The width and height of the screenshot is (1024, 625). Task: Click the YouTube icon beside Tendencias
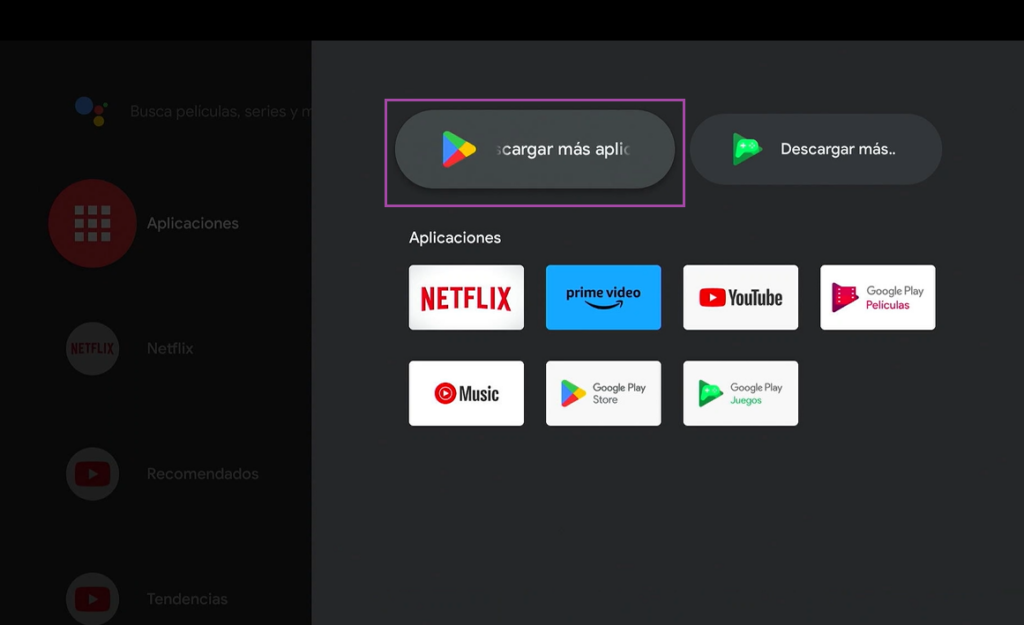[92, 598]
